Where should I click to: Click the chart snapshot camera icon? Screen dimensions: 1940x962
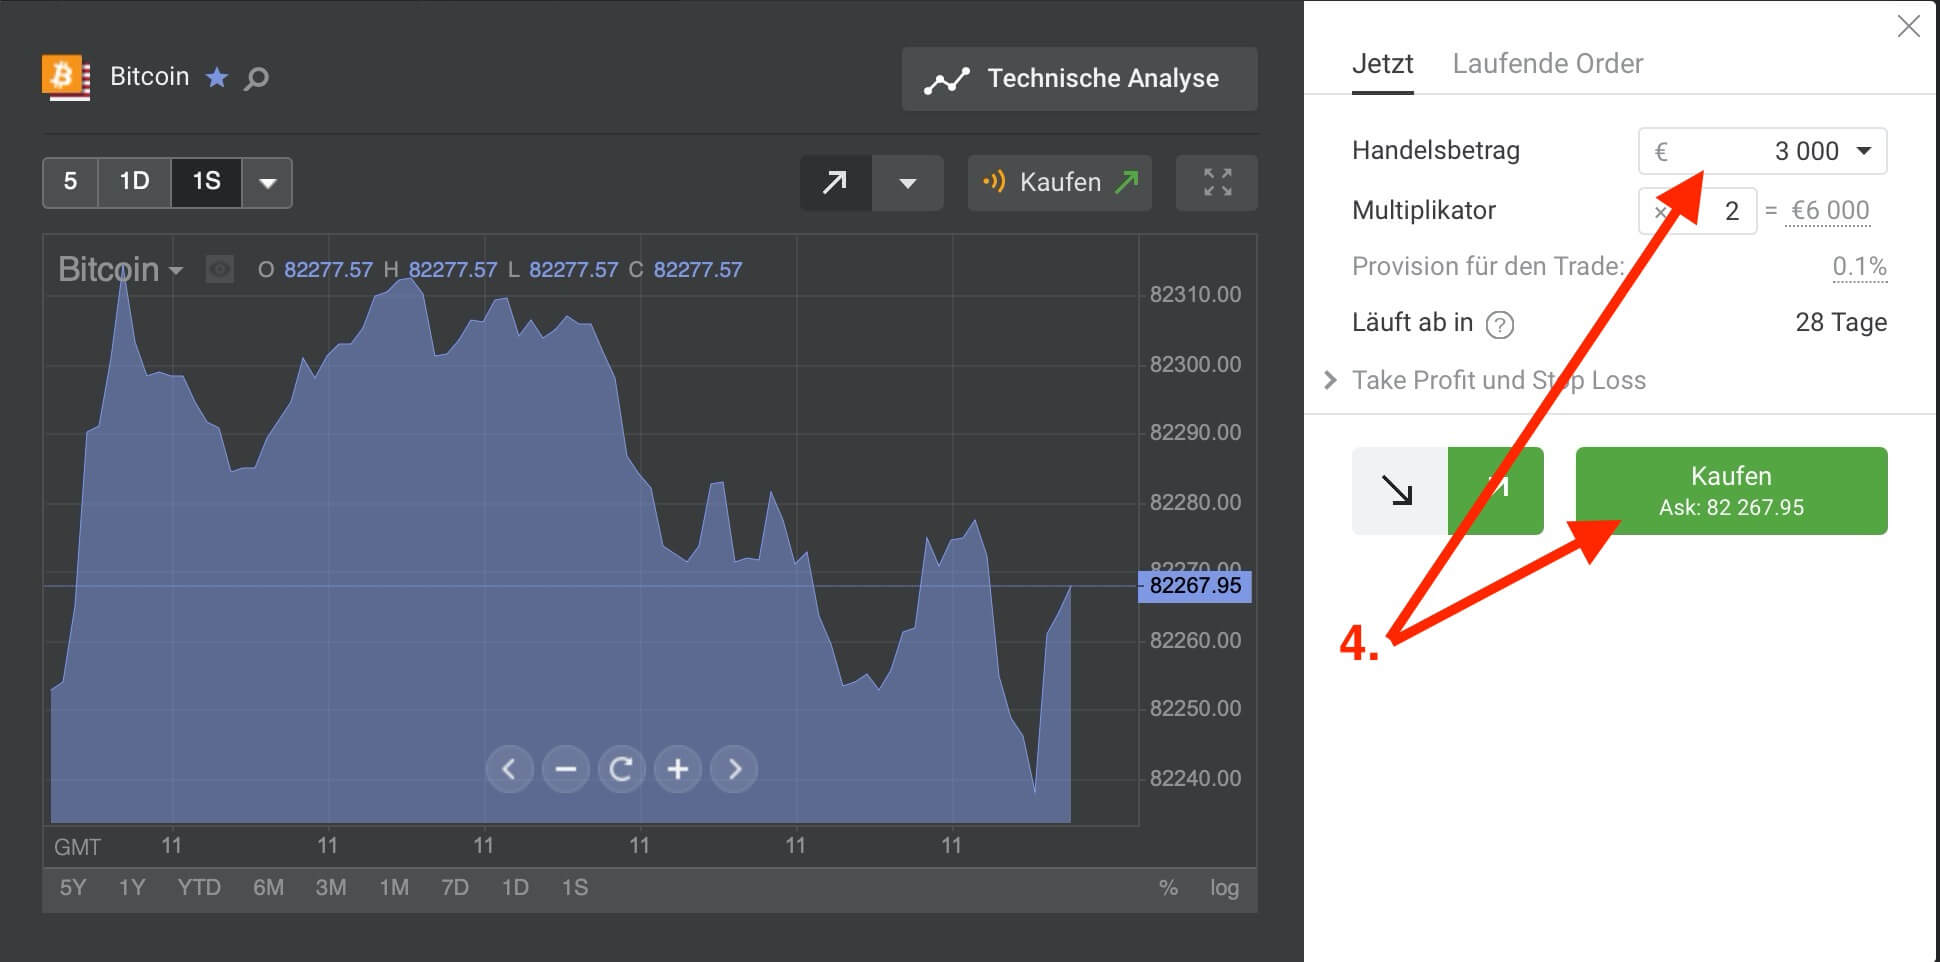pos(218,269)
